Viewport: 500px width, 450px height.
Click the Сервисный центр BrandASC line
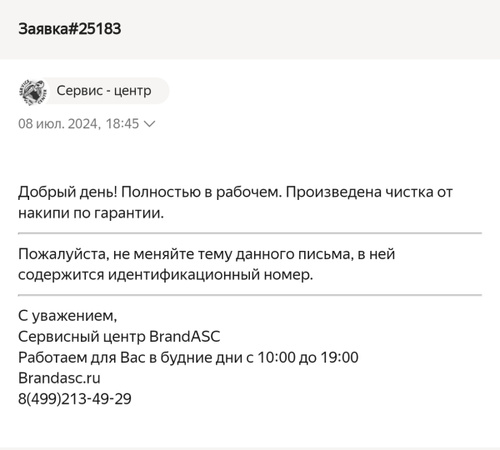click(x=119, y=337)
